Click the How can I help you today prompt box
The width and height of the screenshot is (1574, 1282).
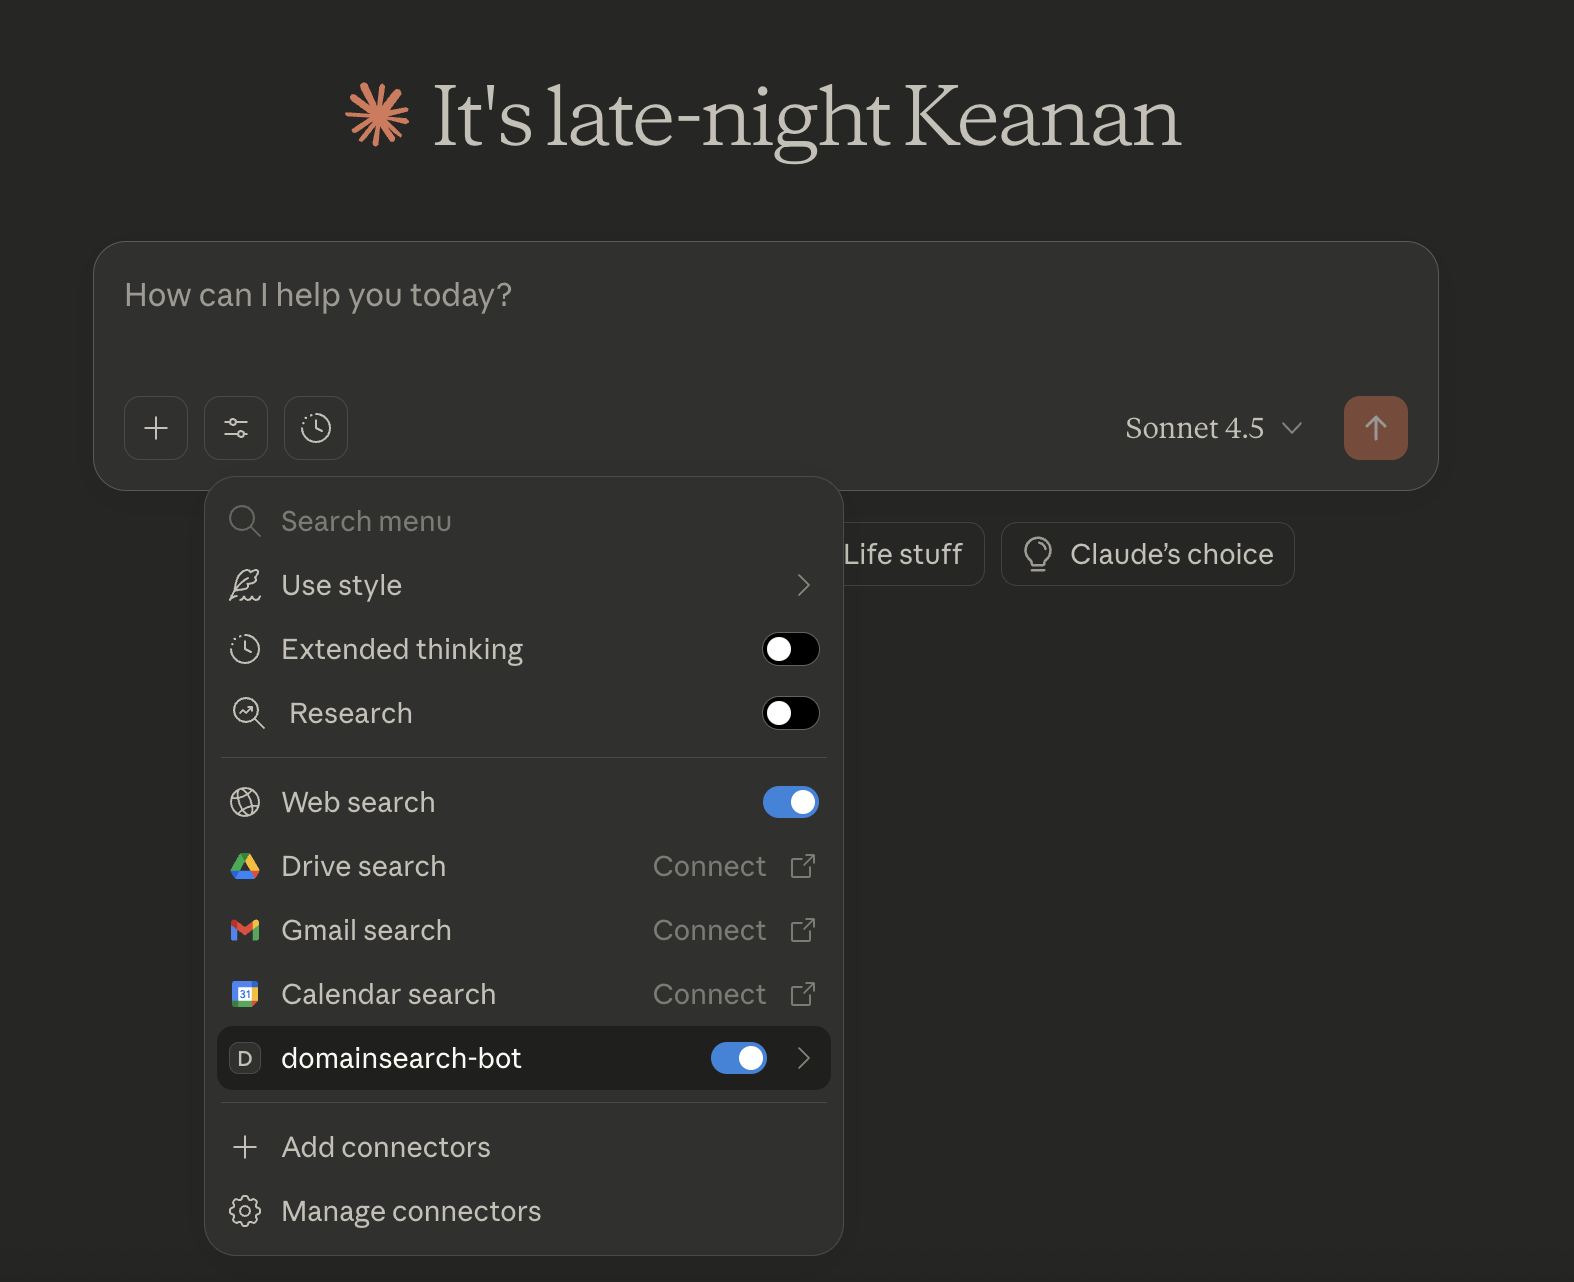coord(766,296)
